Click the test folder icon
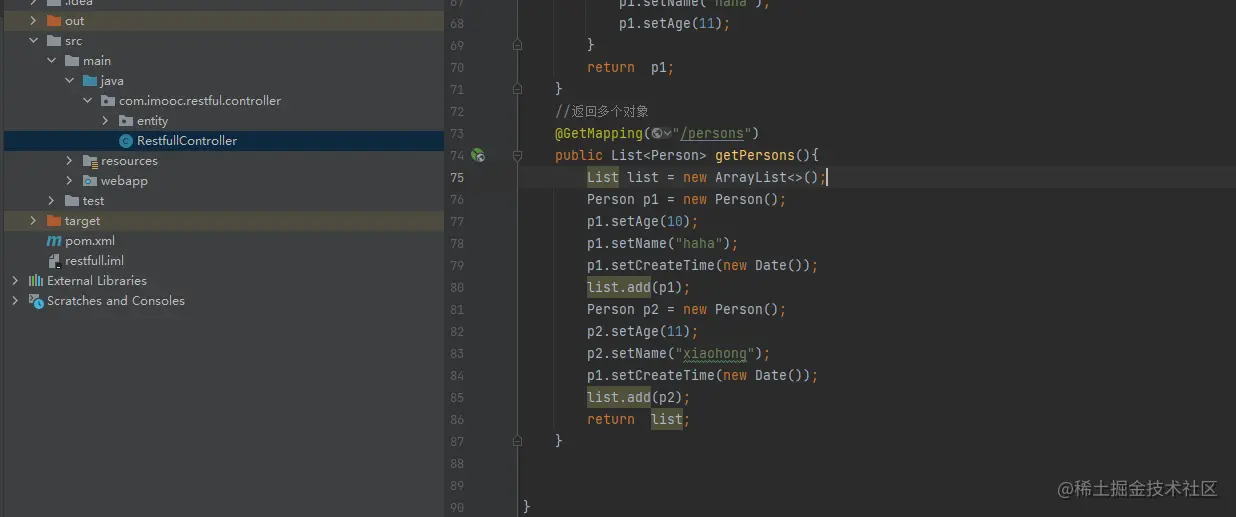 point(71,201)
